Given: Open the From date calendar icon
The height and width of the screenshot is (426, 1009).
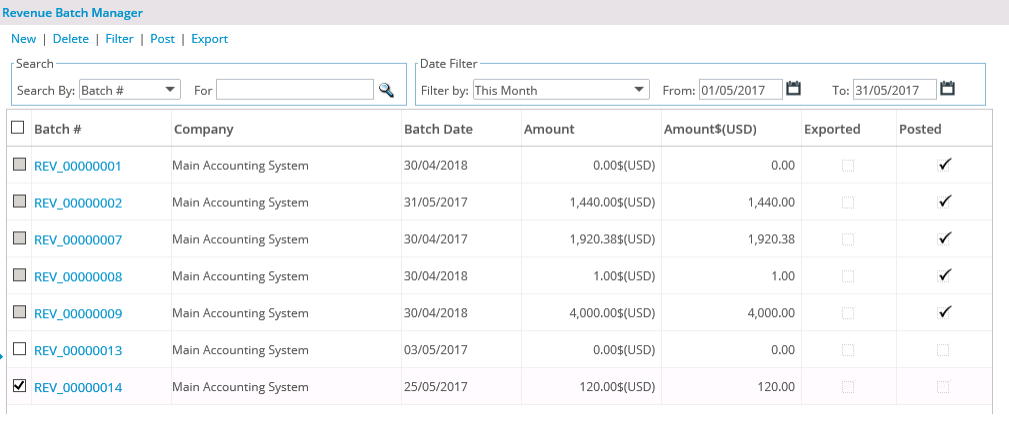Looking at the screenshot, I should (793, 88).
